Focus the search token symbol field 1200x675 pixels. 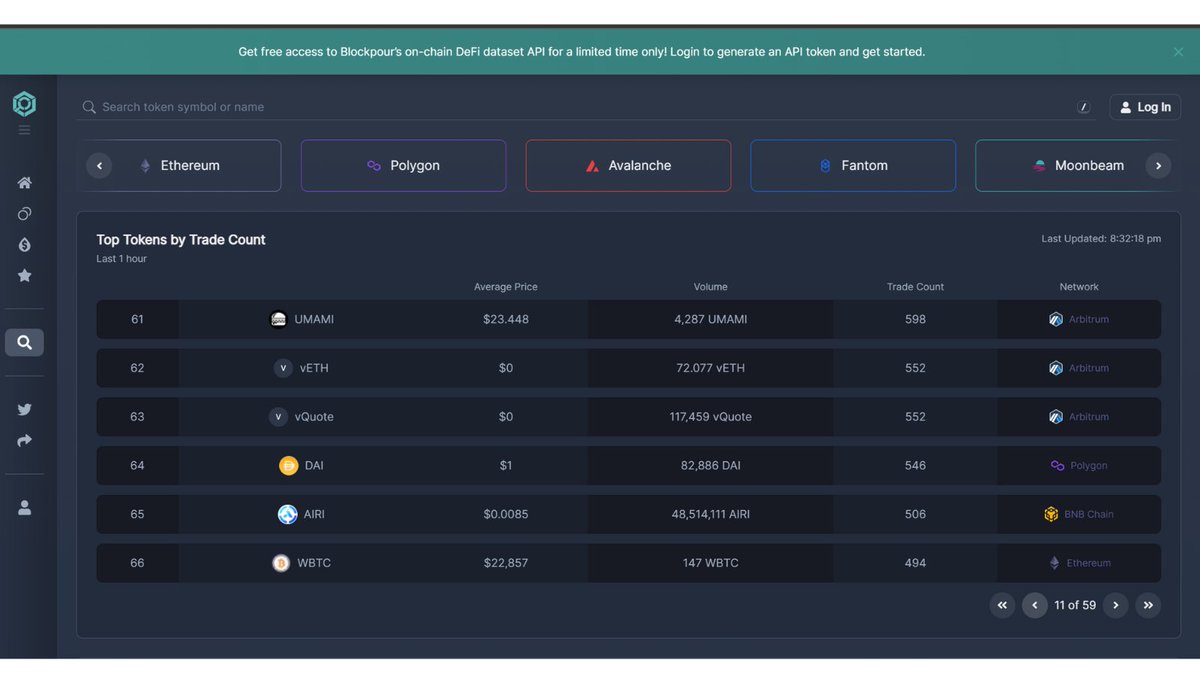click(585, 107)
